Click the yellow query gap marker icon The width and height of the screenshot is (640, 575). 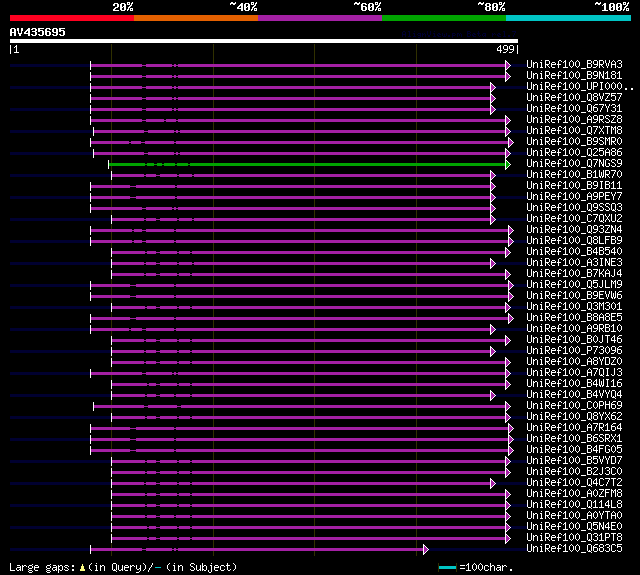pyautogui.click(x=82, y=567)
